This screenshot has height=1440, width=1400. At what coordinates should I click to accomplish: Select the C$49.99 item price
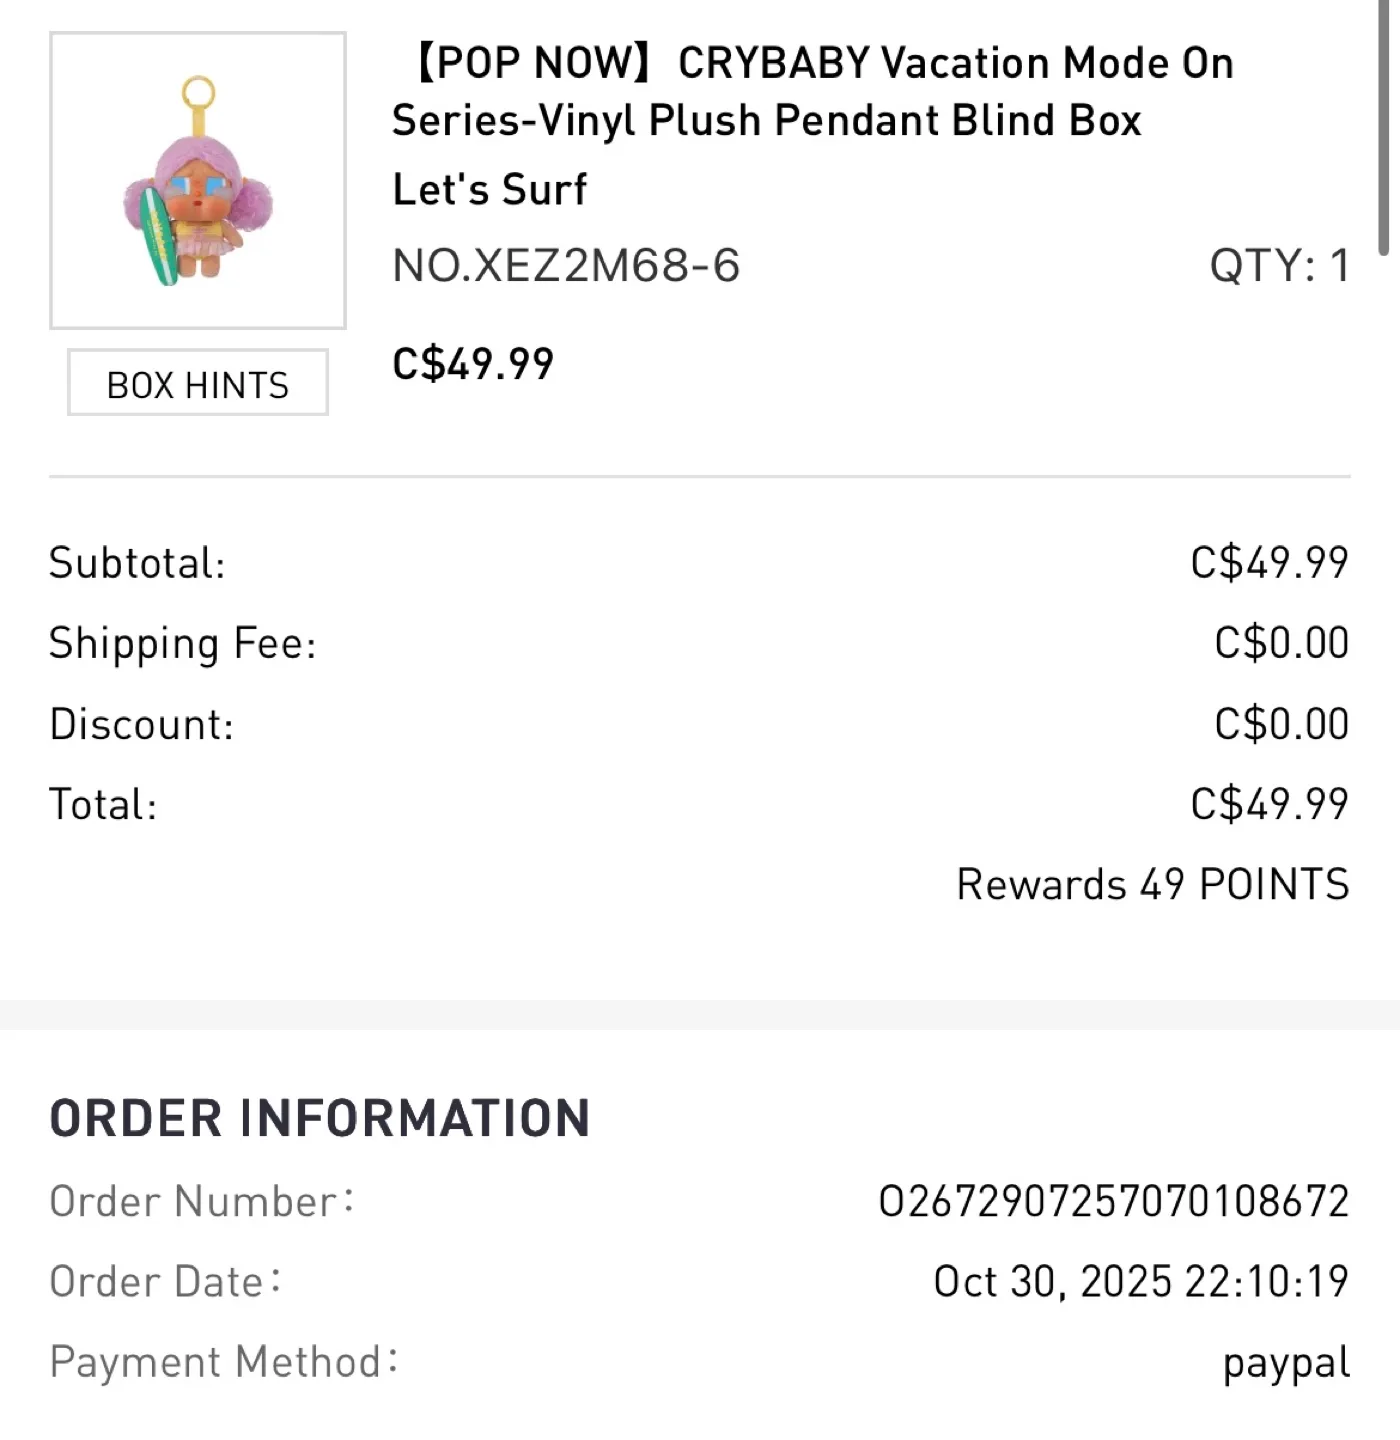click(x=473, y=363)
